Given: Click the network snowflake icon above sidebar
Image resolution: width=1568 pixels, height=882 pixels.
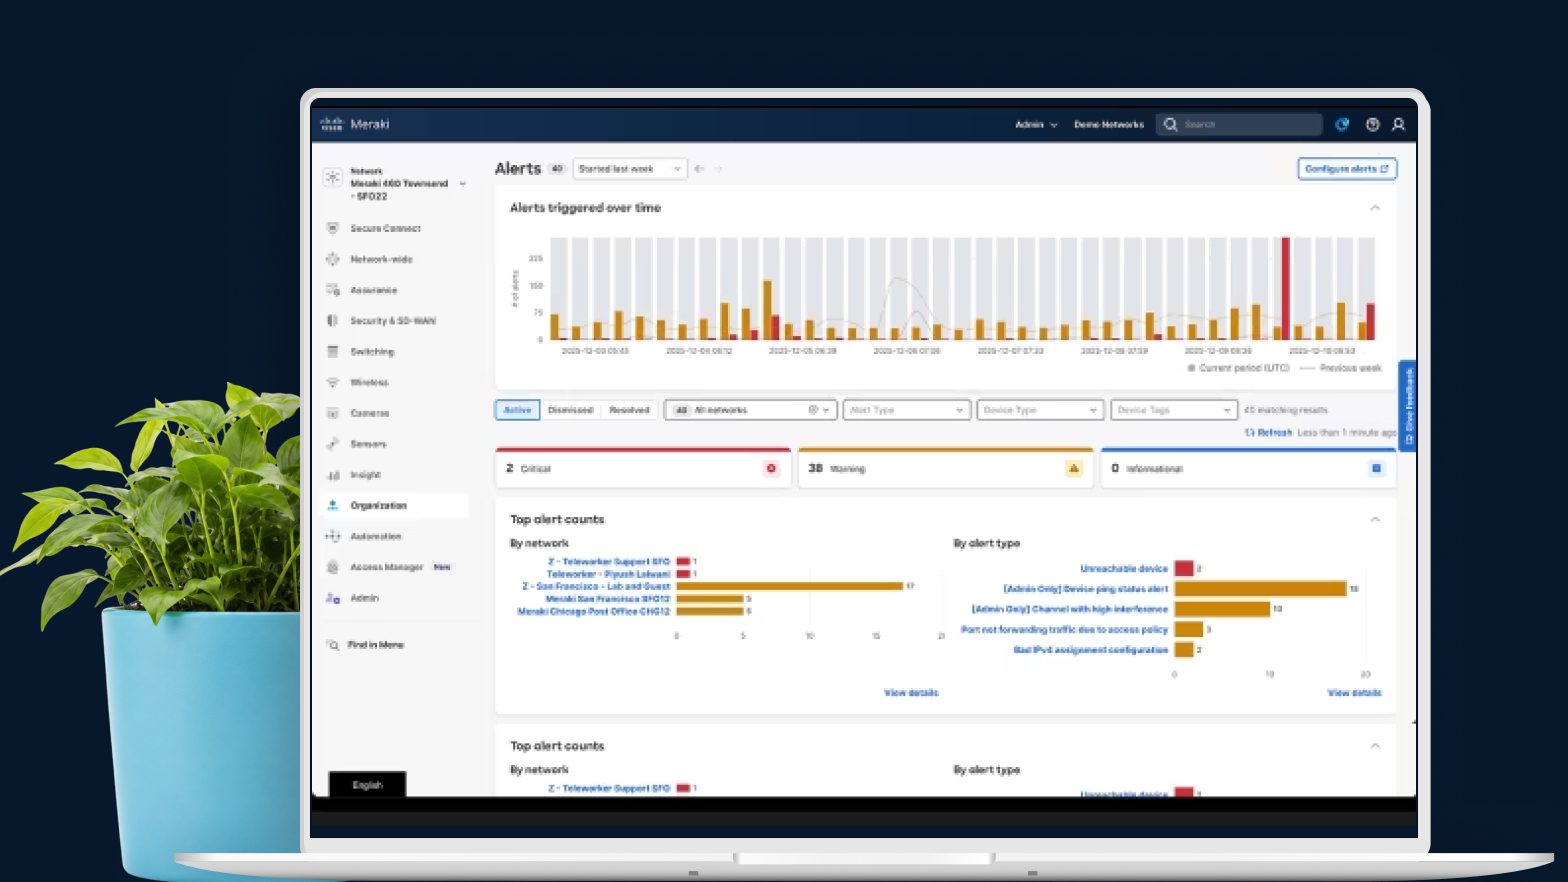Looking at the screenshot, I should [332, 177].
